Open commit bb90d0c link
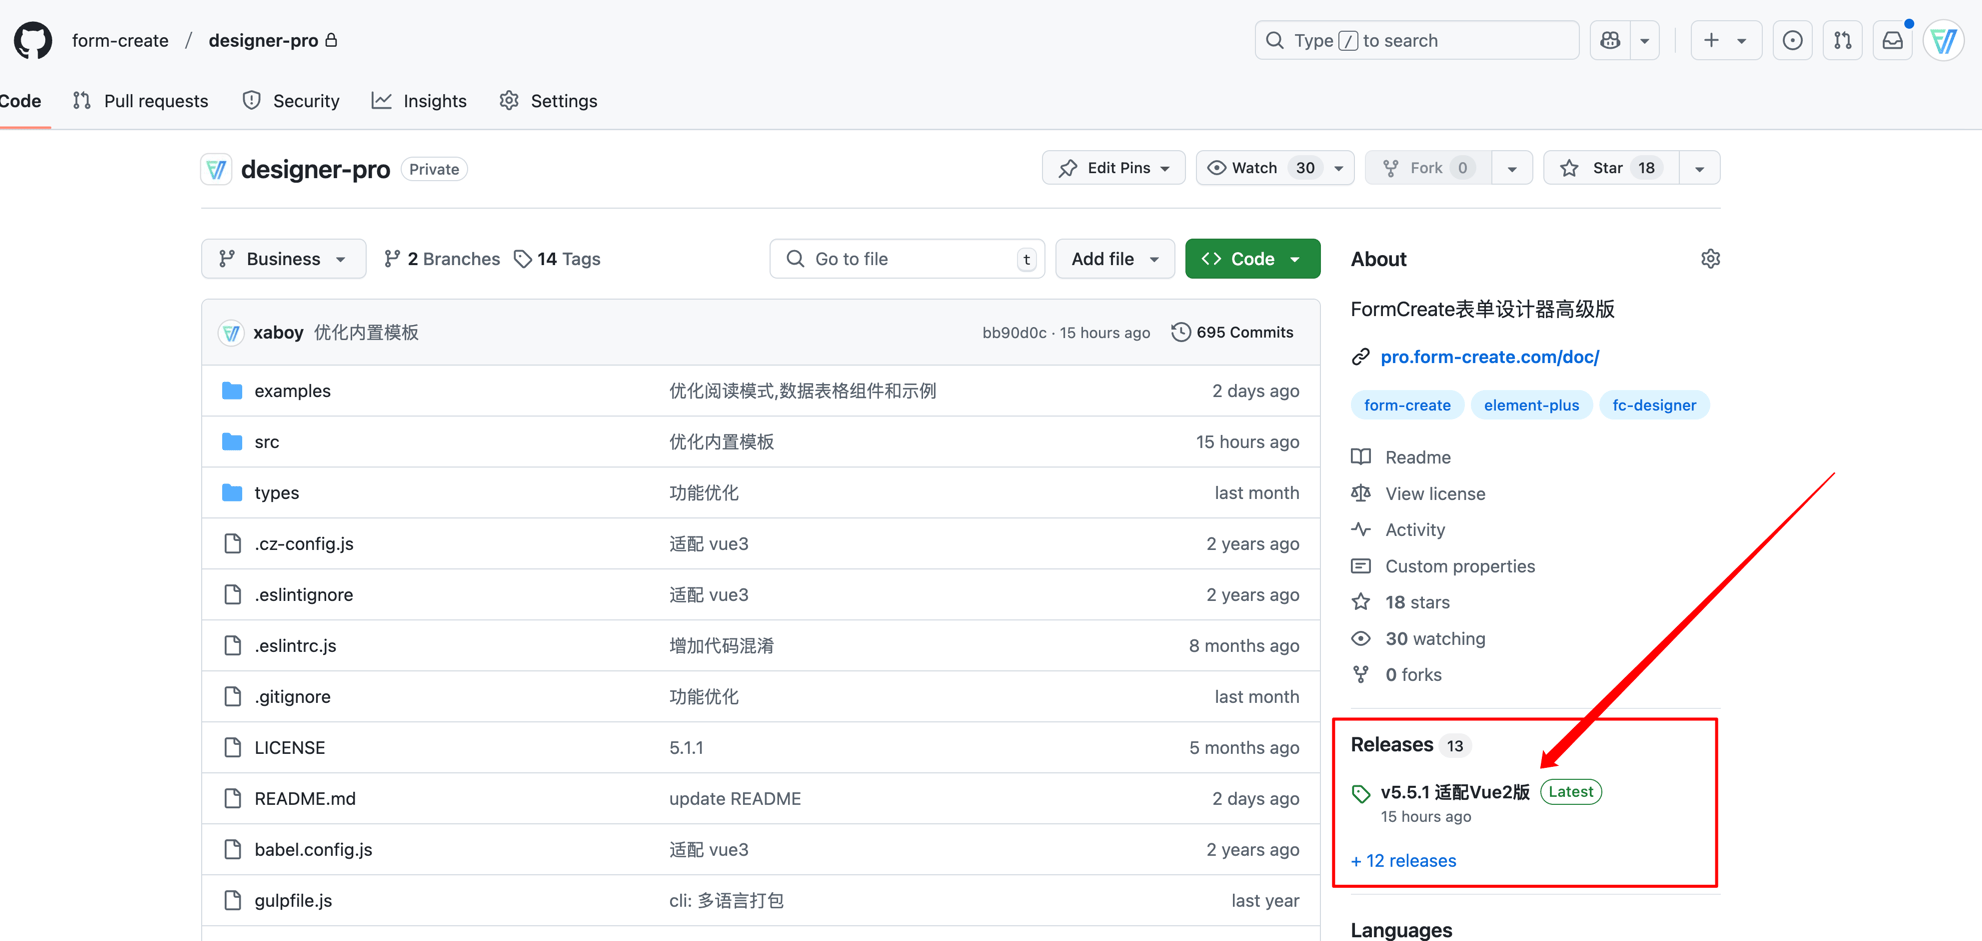Screen dimensions: 1982x941 click(1014, 333)
